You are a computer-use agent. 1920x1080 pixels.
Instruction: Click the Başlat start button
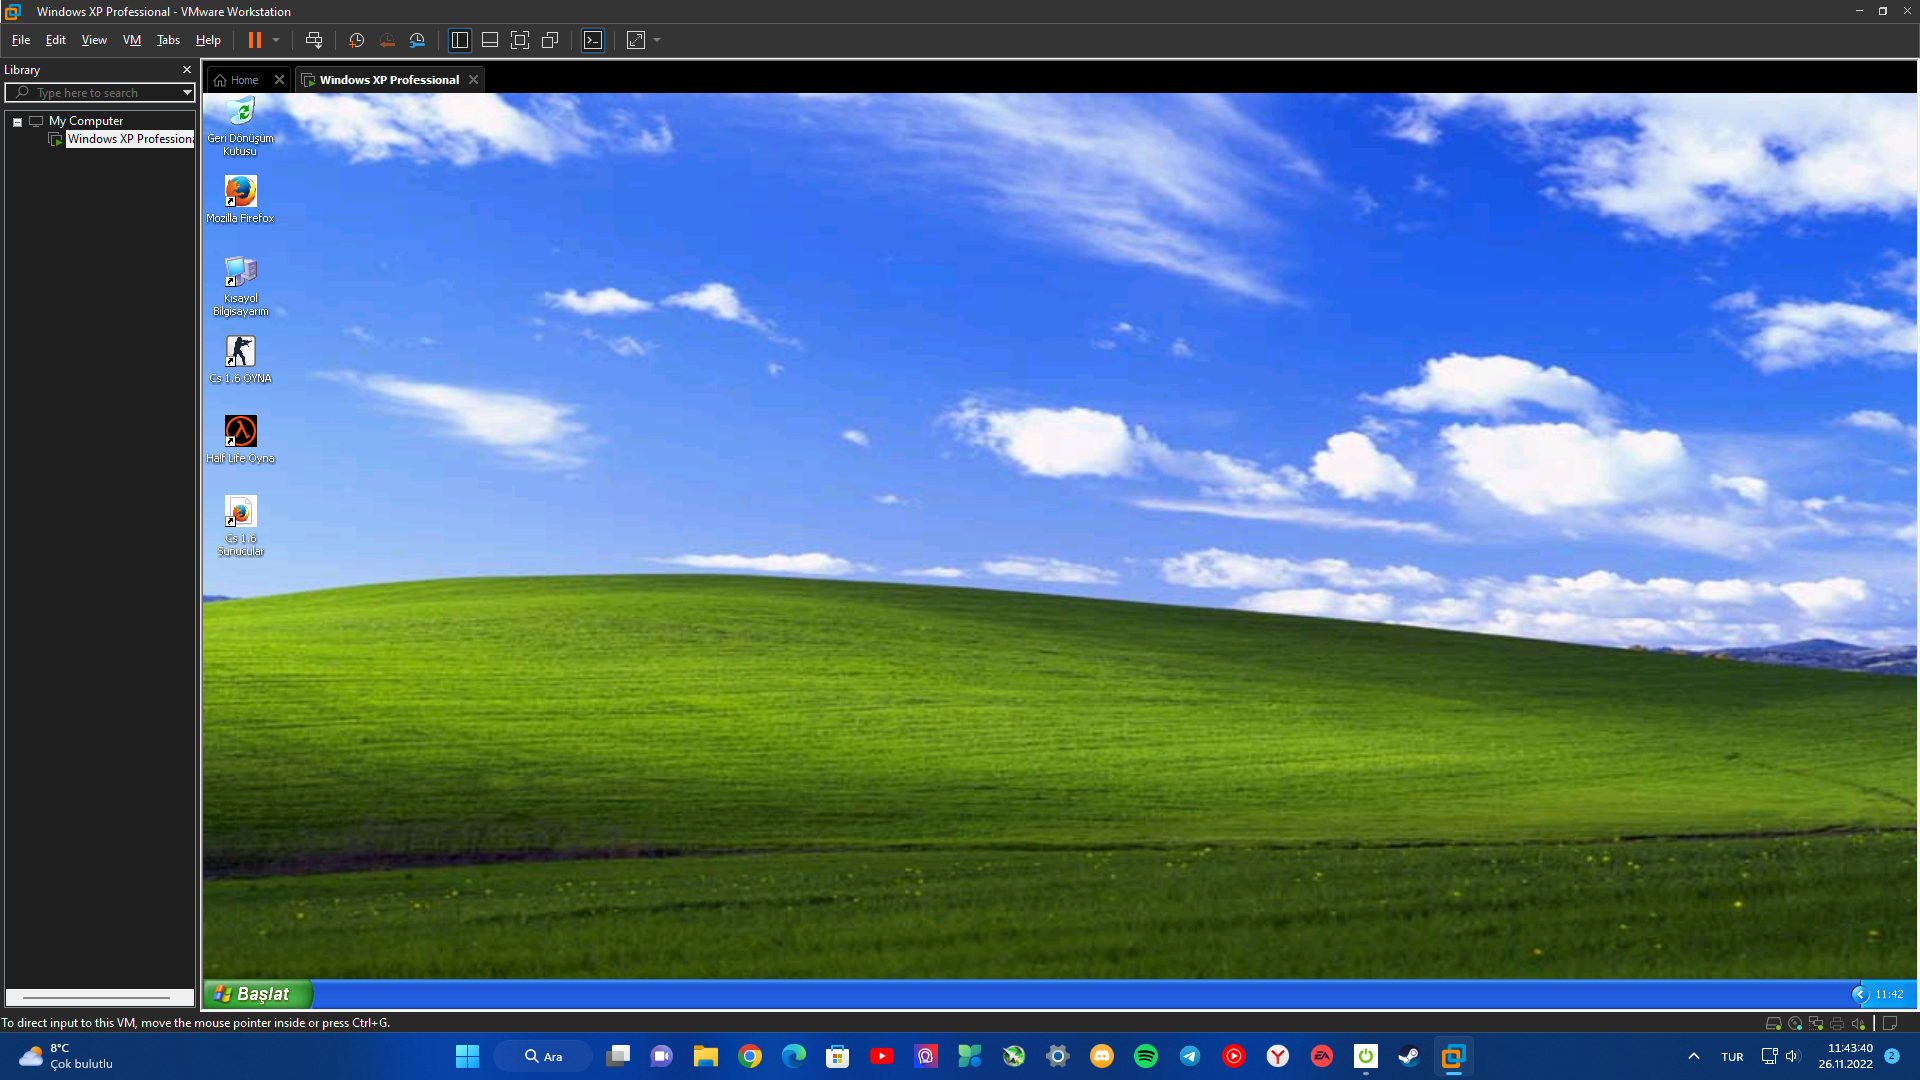click(x=258, y=994)
